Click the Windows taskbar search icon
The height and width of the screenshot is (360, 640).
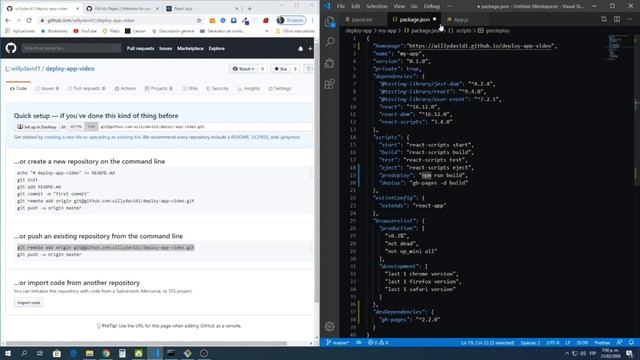pyautogui.click(x=24, y=353)
